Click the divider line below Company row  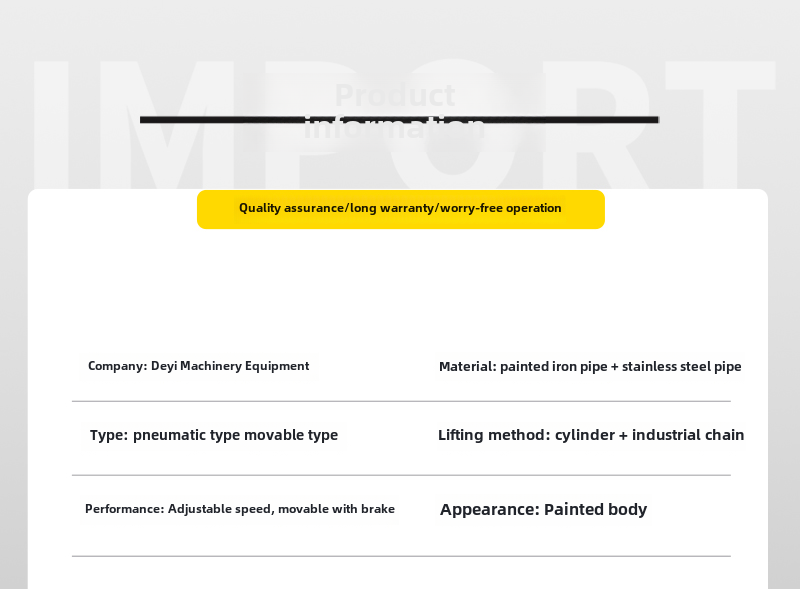(x=401, y=401)
